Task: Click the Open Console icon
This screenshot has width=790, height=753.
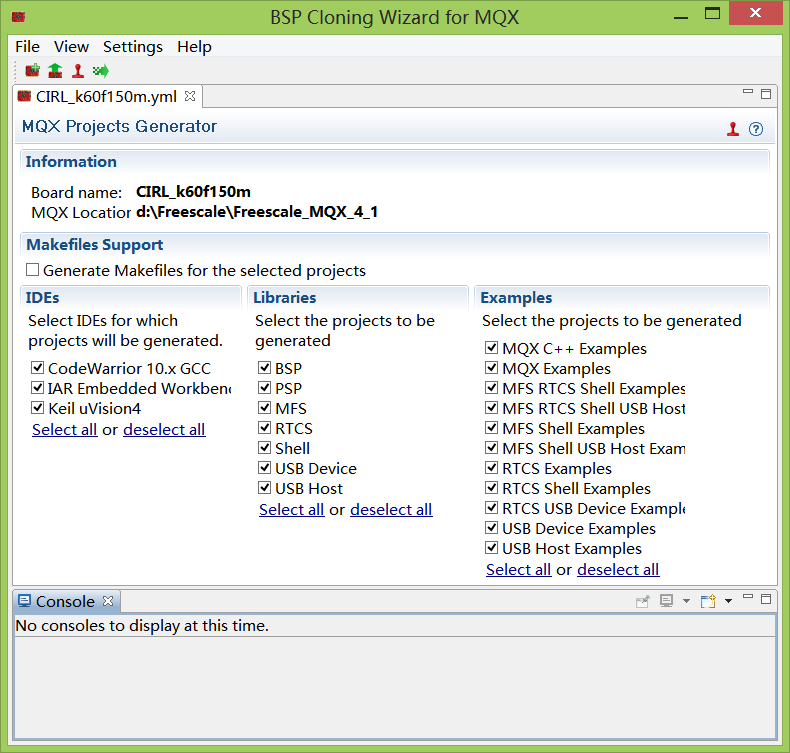Action: (708, 601)
